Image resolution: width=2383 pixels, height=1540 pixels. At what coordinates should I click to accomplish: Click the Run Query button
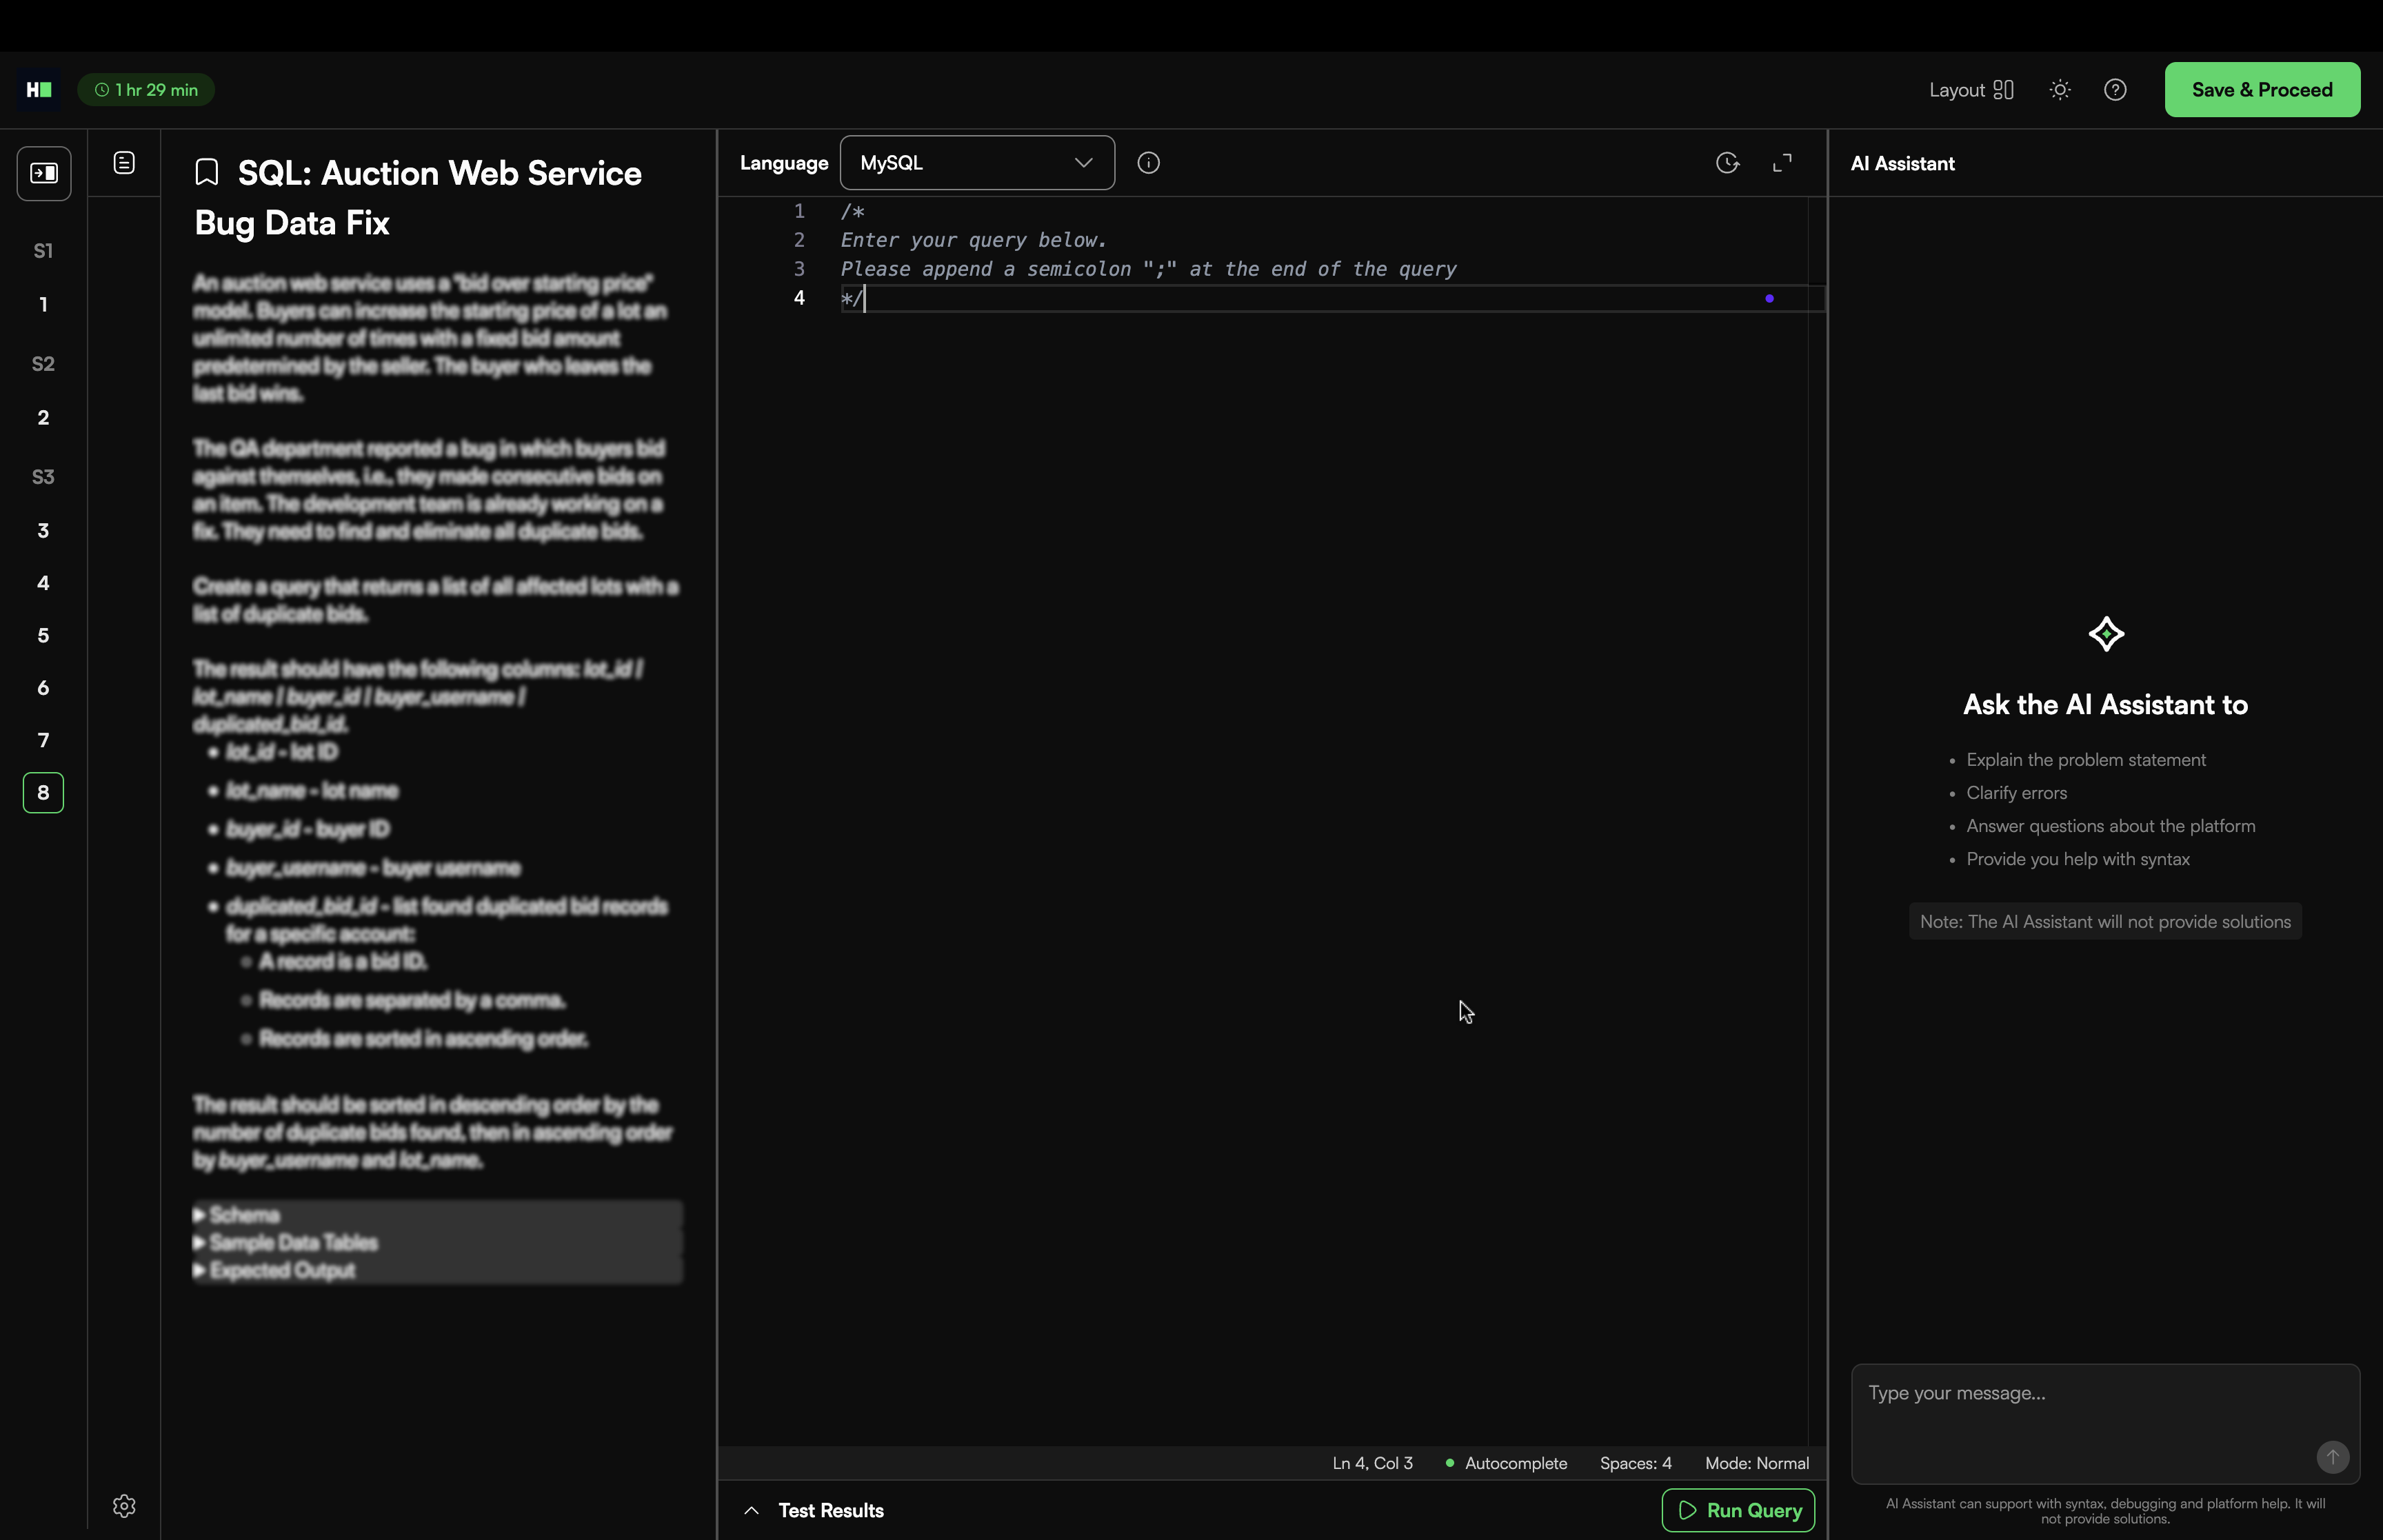[x=1738, y=1510]
